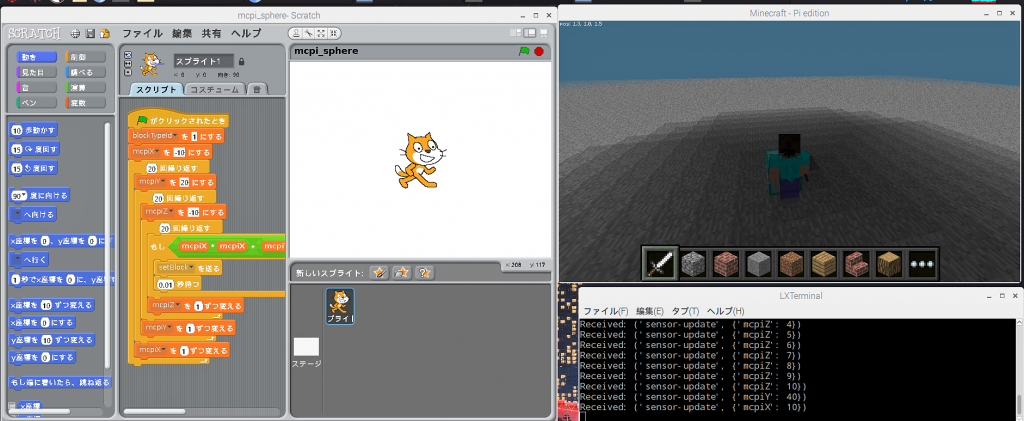Open Scratch ファイル menu
Image resolution: width=1024 pixels, height=421 pixels.
coord(142,33)
